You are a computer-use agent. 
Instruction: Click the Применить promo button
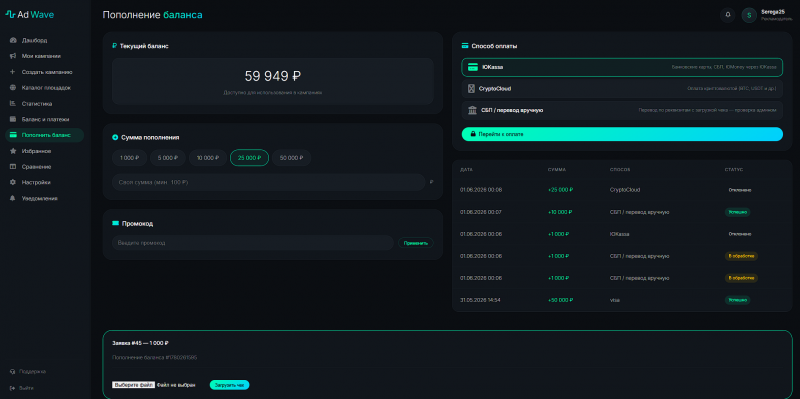pyautogui.click(x=416, y=243)
